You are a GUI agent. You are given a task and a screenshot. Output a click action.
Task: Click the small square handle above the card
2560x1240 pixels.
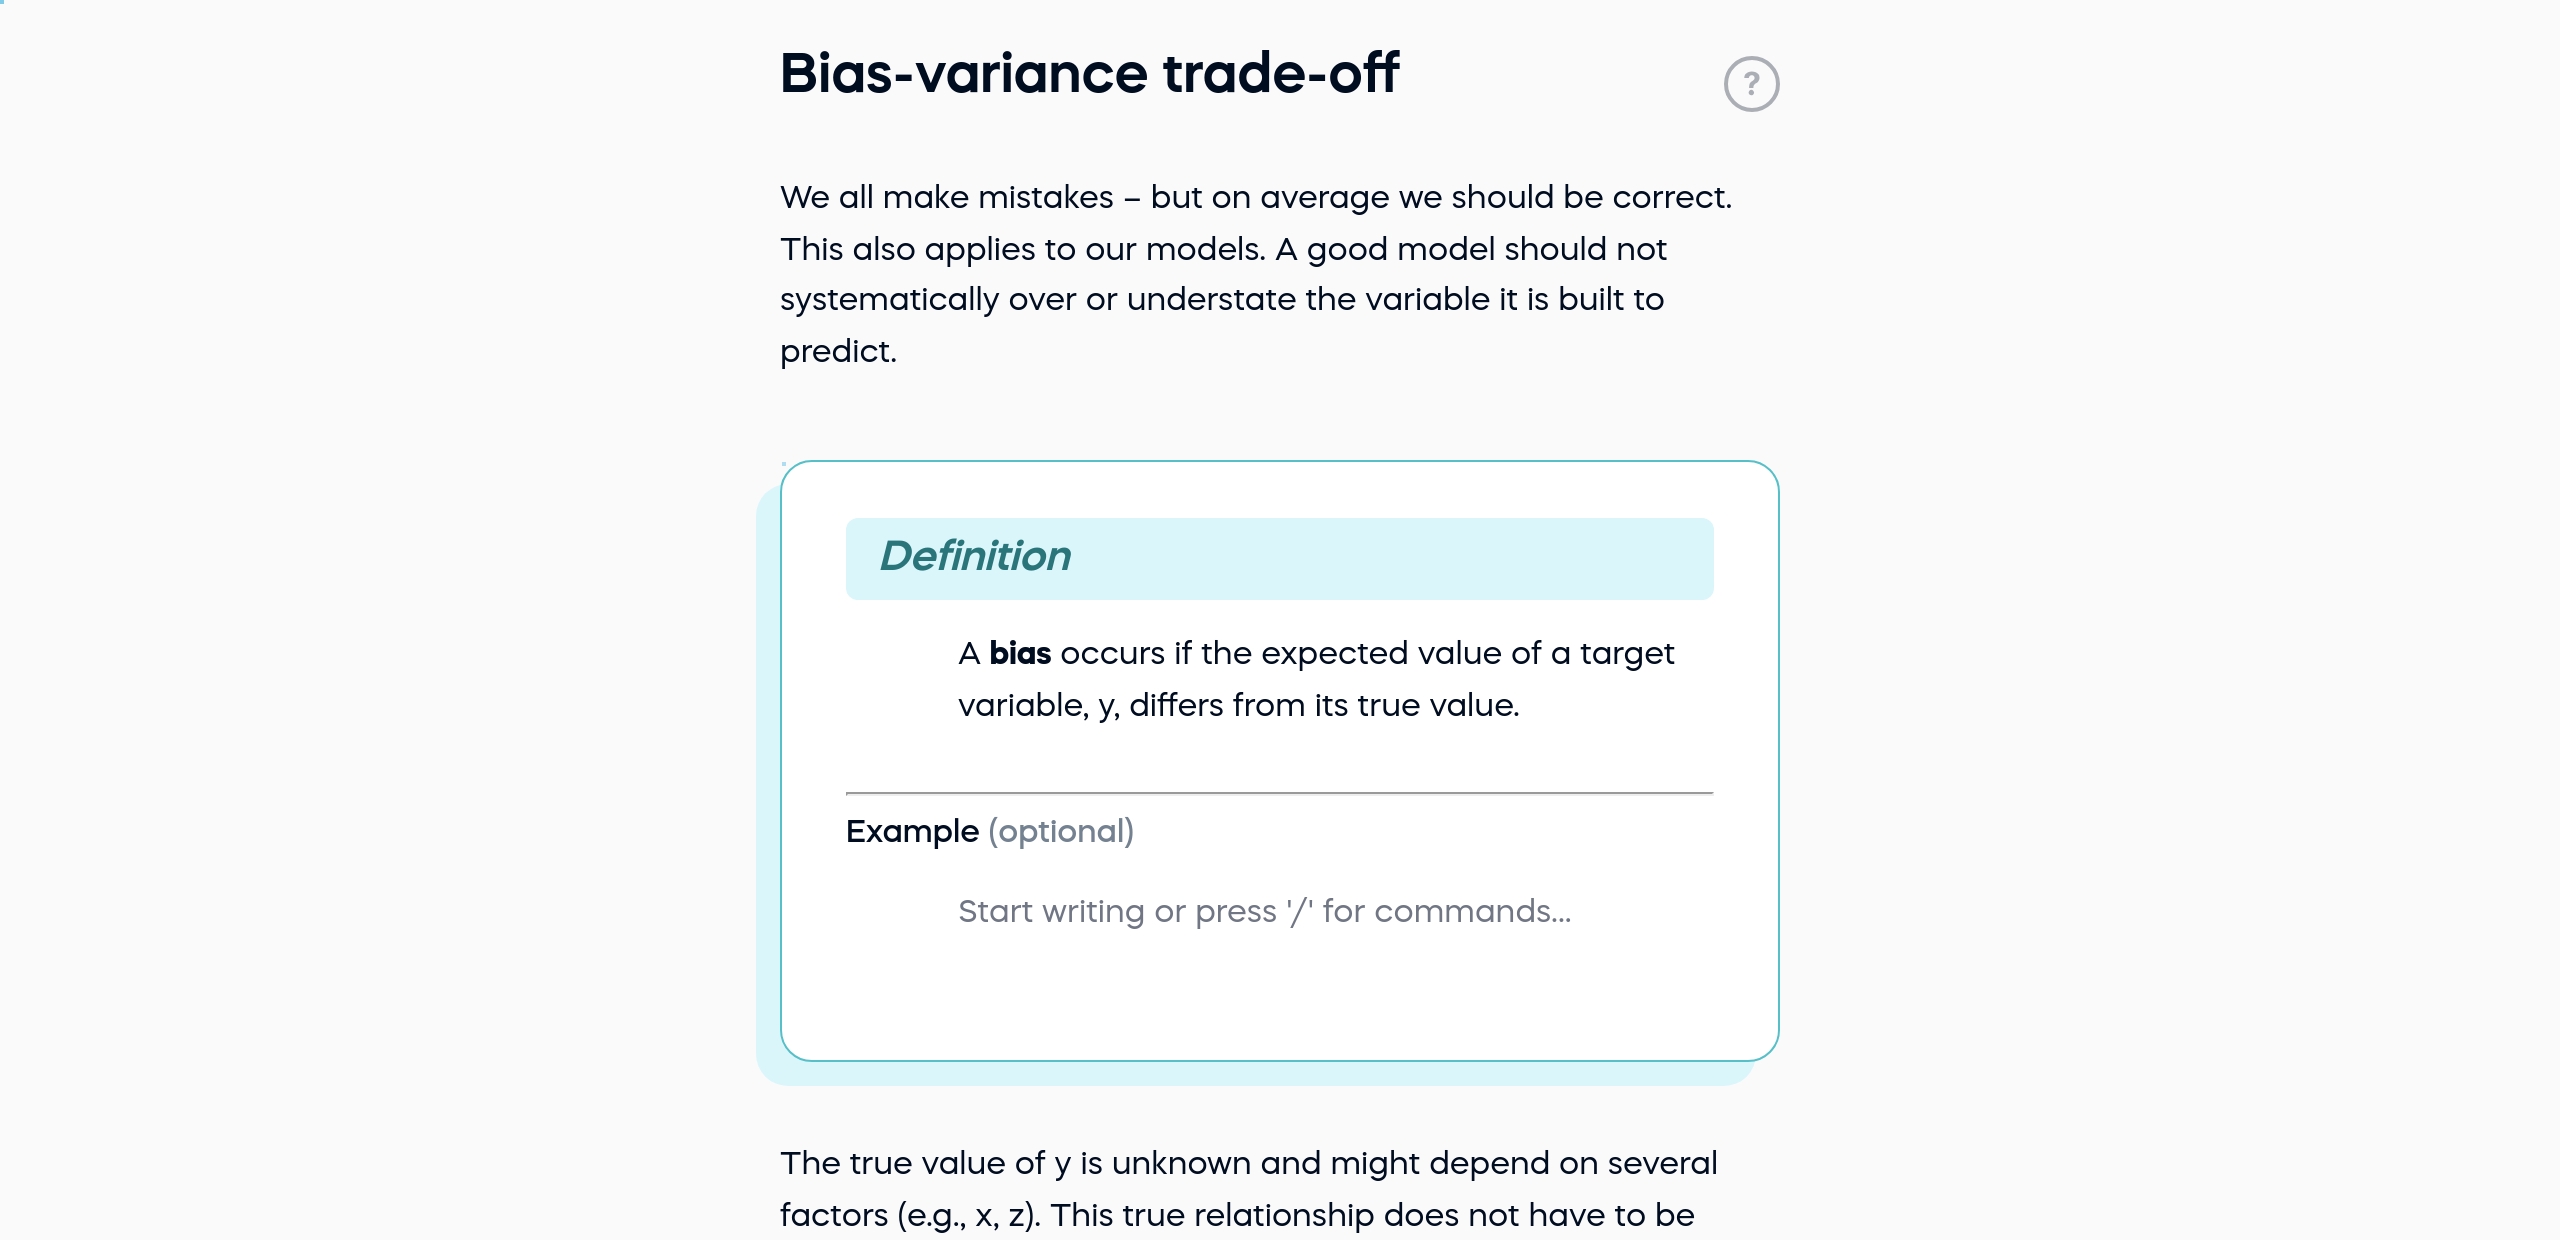[784, 463]
